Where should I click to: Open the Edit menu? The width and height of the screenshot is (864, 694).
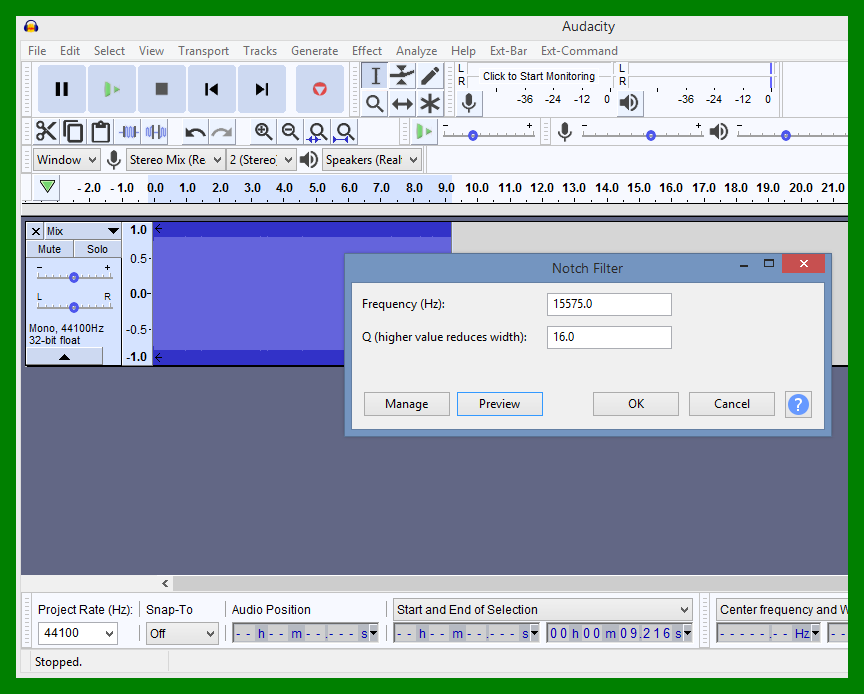[x=70, y=51]
